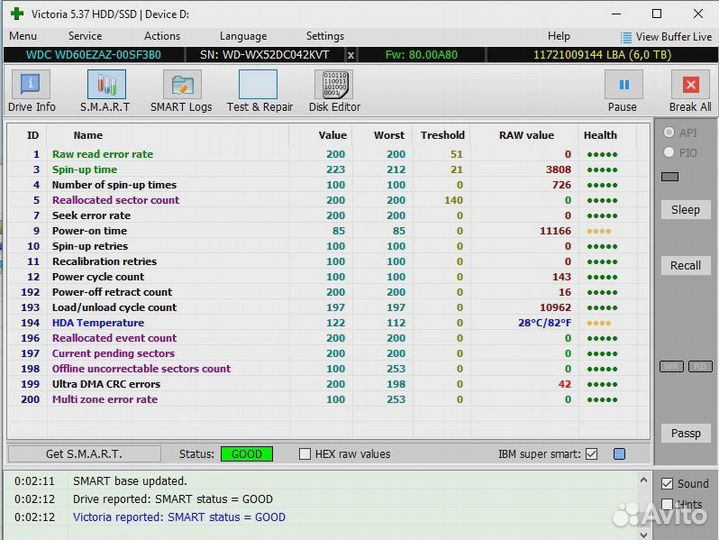
Task: Select the API radio button
Action: (669, 132)
